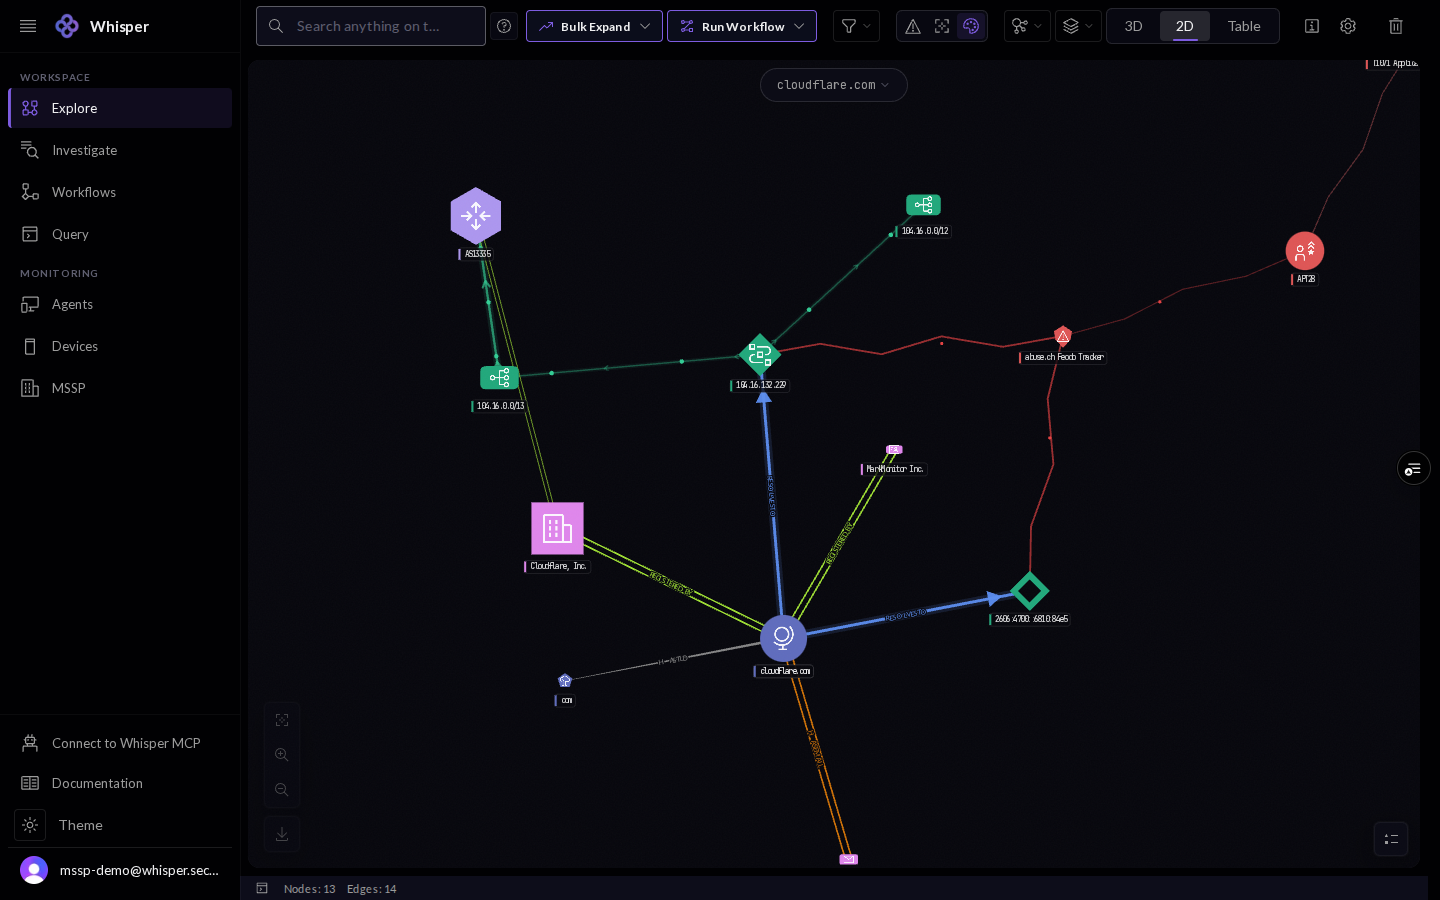Open the layers dropdown
Screen dimensions: 1440x900
(x=1078, y=26)
